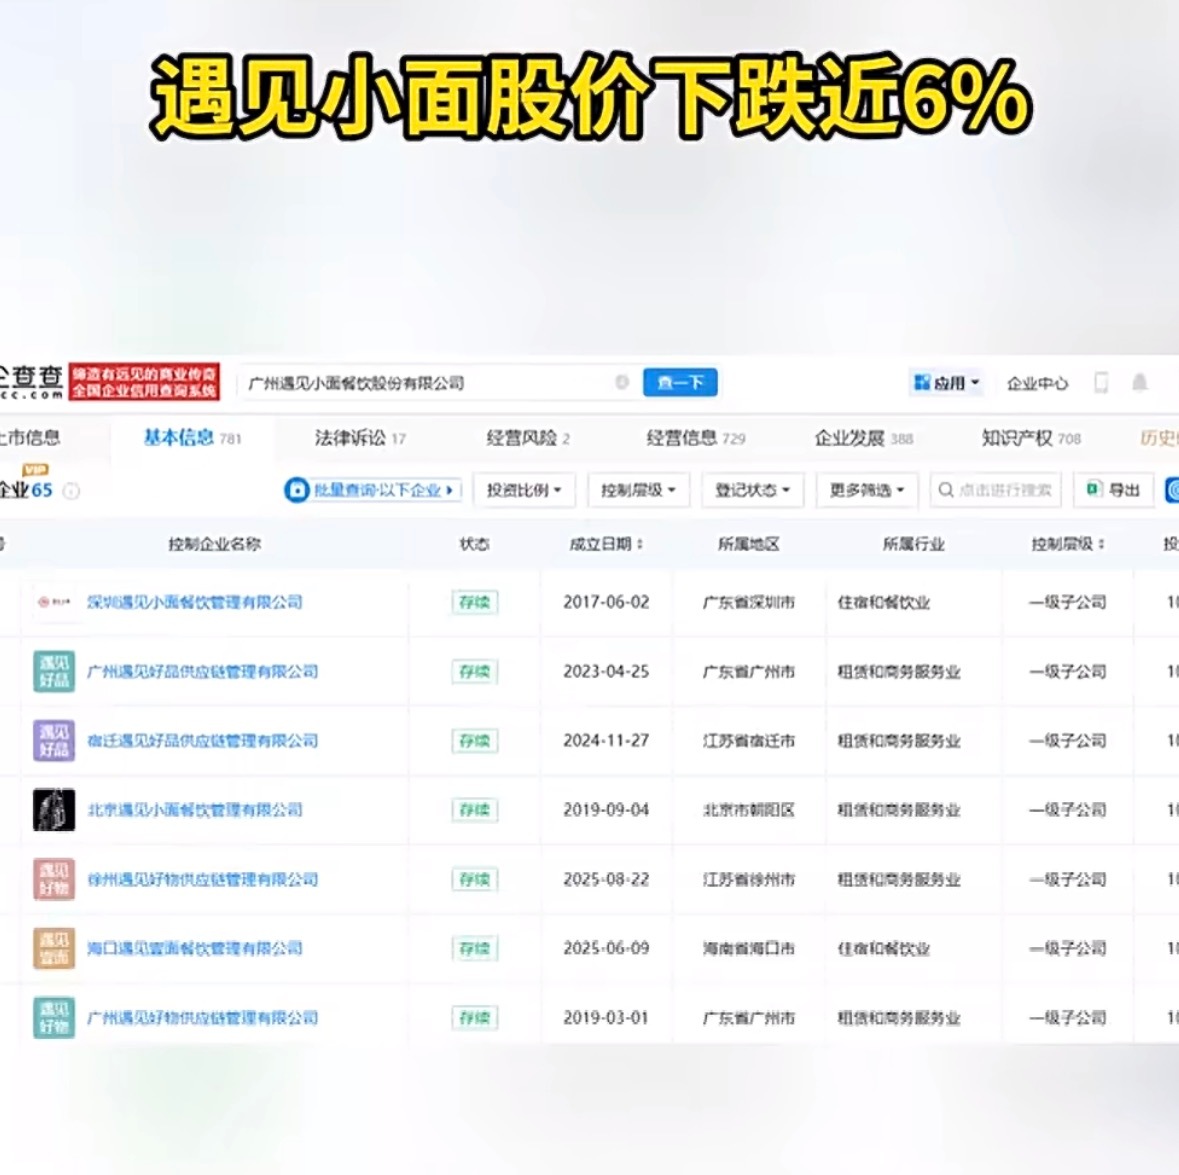This screenshot has width=1179, height=1175.
Task: Click purple logo of 宿迁遇见好品
Action: [x=54, y=740]
